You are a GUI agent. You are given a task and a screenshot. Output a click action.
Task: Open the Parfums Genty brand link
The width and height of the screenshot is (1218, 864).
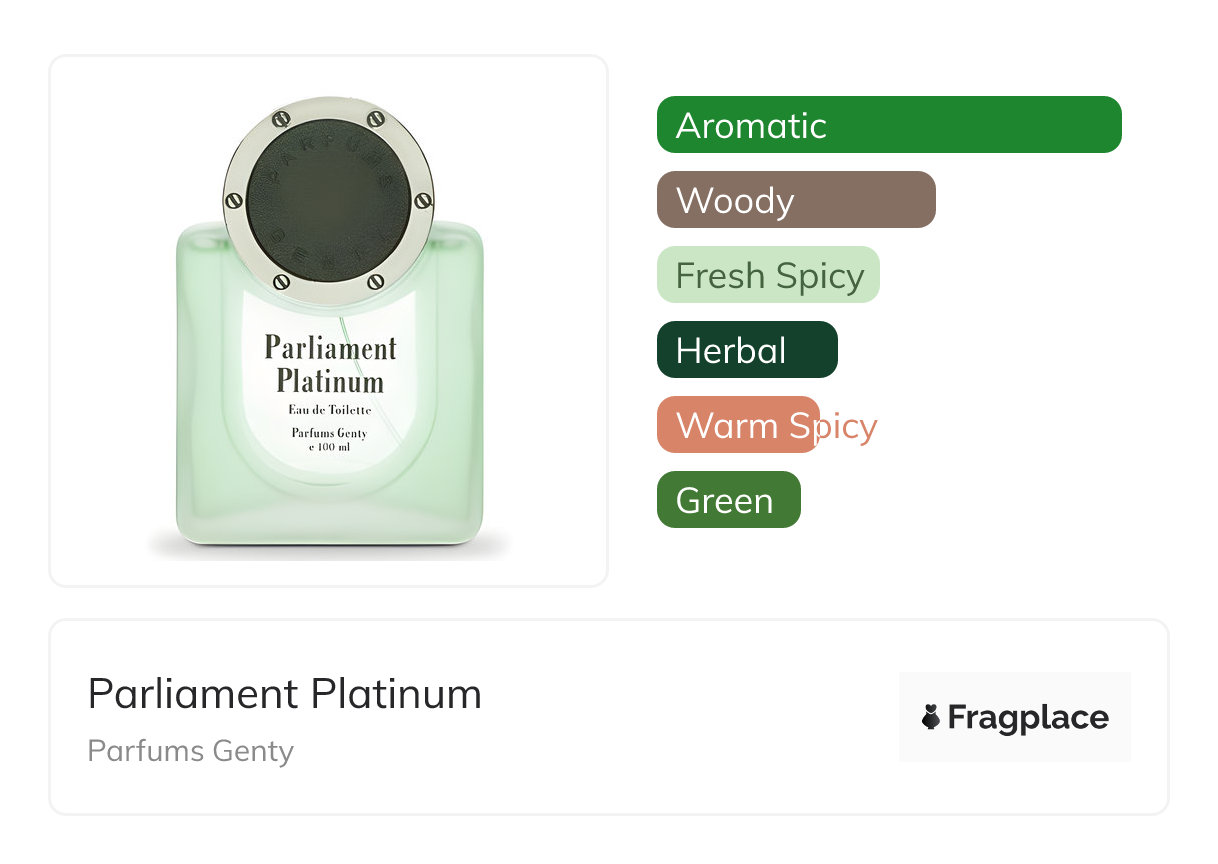(190, 751)
